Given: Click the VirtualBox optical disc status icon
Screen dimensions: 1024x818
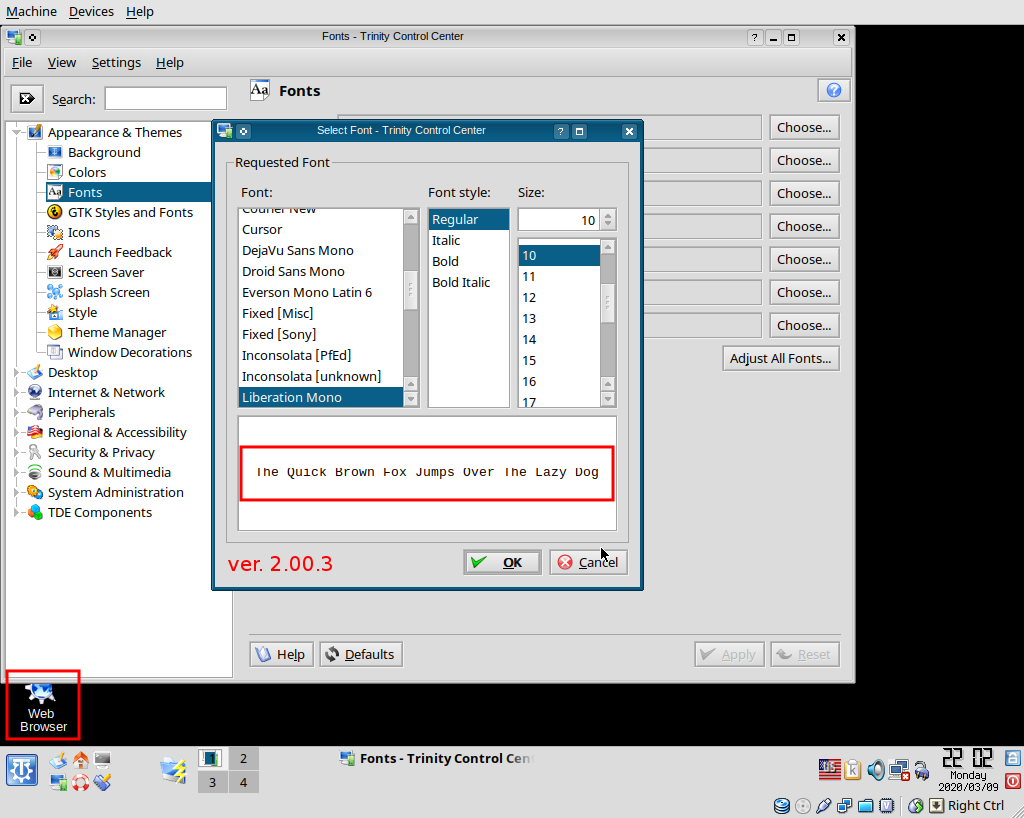Looking at the screenshot, I should 803,806.
